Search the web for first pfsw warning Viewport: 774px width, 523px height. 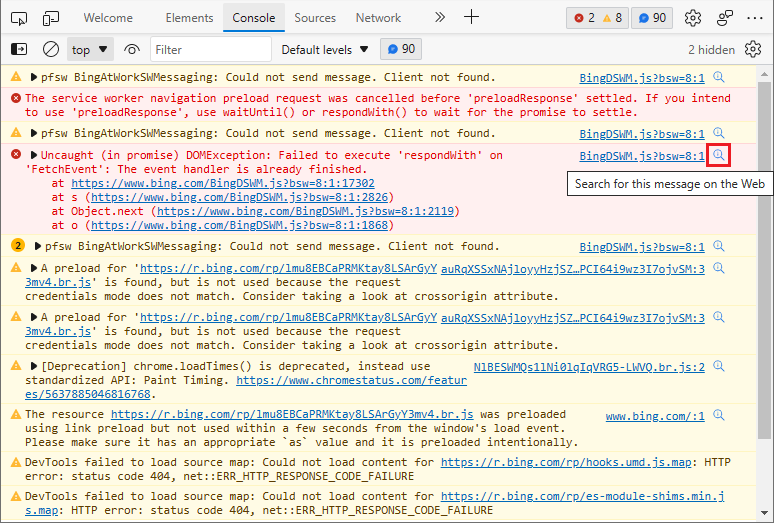coord(719,77)
